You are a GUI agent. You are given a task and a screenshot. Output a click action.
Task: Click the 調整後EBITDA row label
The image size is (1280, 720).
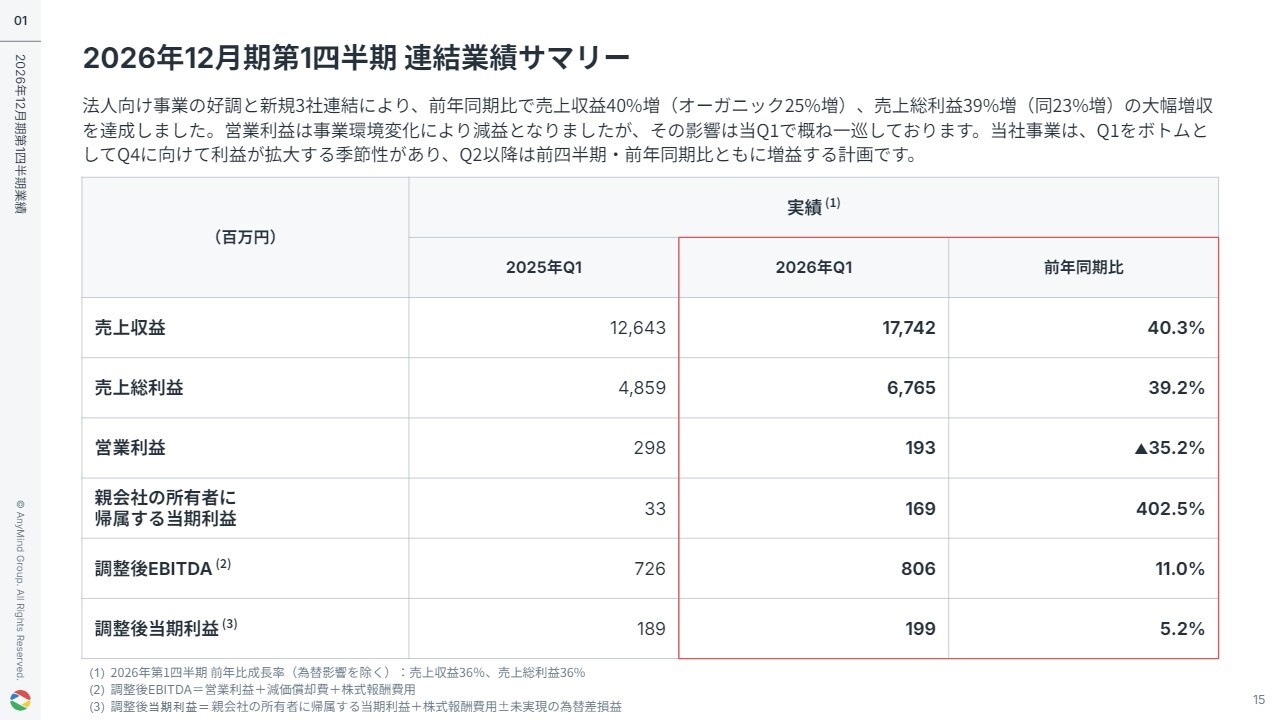[163, 568]
